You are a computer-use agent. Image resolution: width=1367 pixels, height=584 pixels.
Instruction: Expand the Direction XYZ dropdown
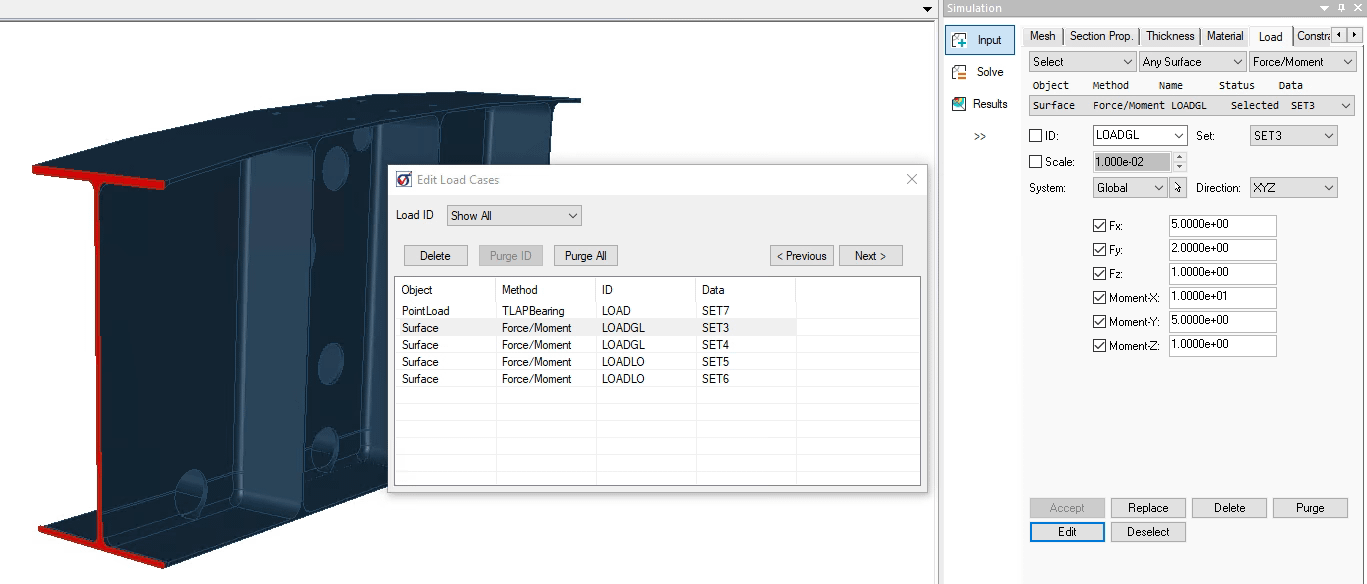coord(1292,188)
